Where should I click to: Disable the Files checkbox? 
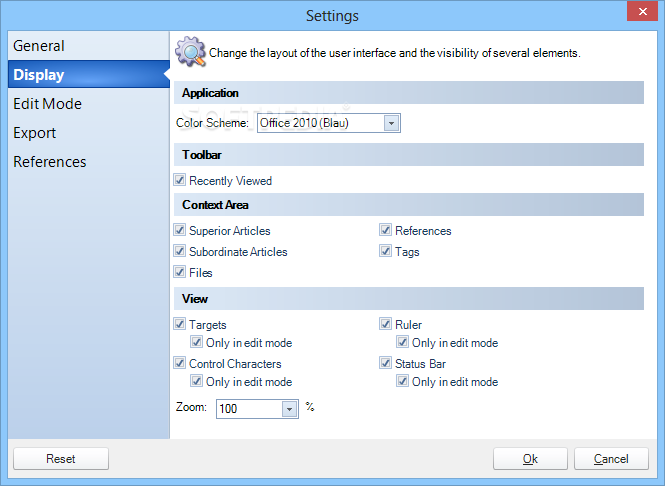click(x=180, y=271)
